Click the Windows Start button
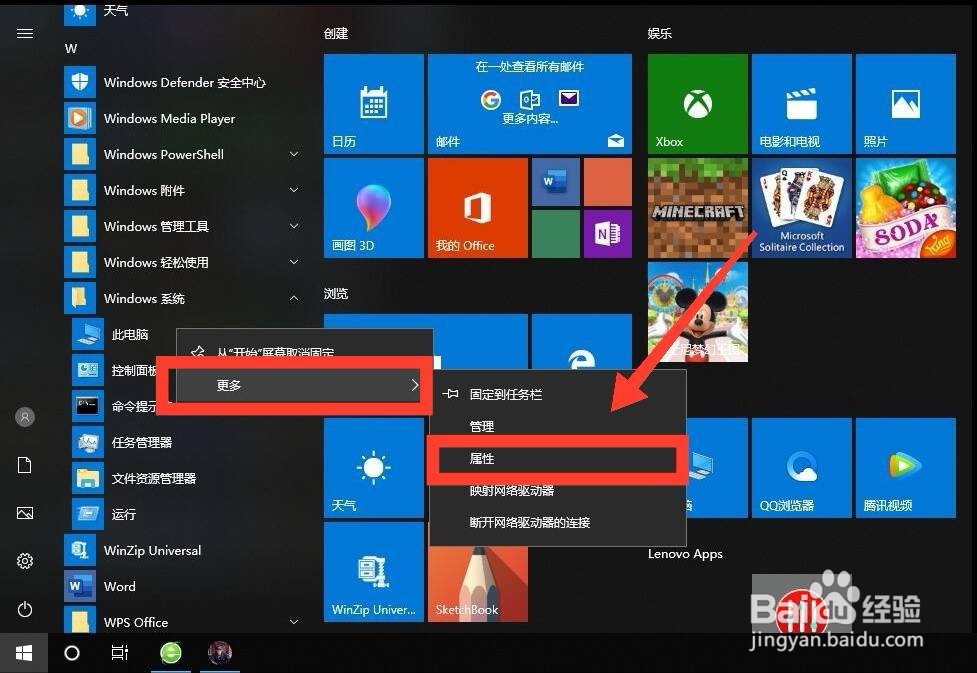This screenshot has height=673, width=977. (24, 653)
